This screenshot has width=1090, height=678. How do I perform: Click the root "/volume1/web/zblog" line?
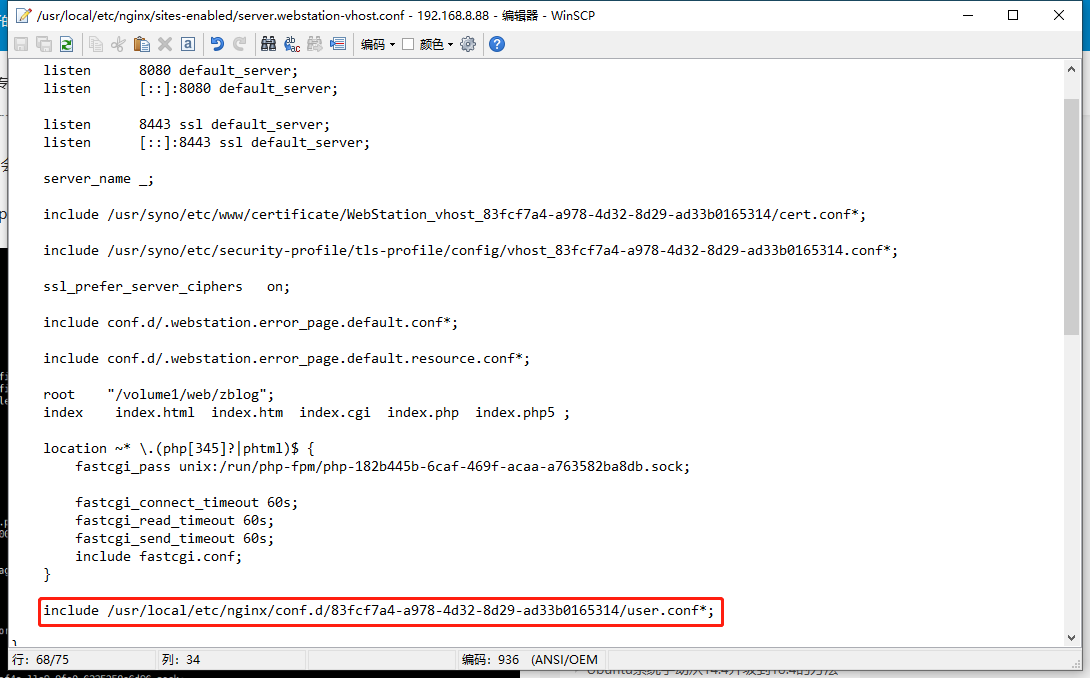(158, 394)
